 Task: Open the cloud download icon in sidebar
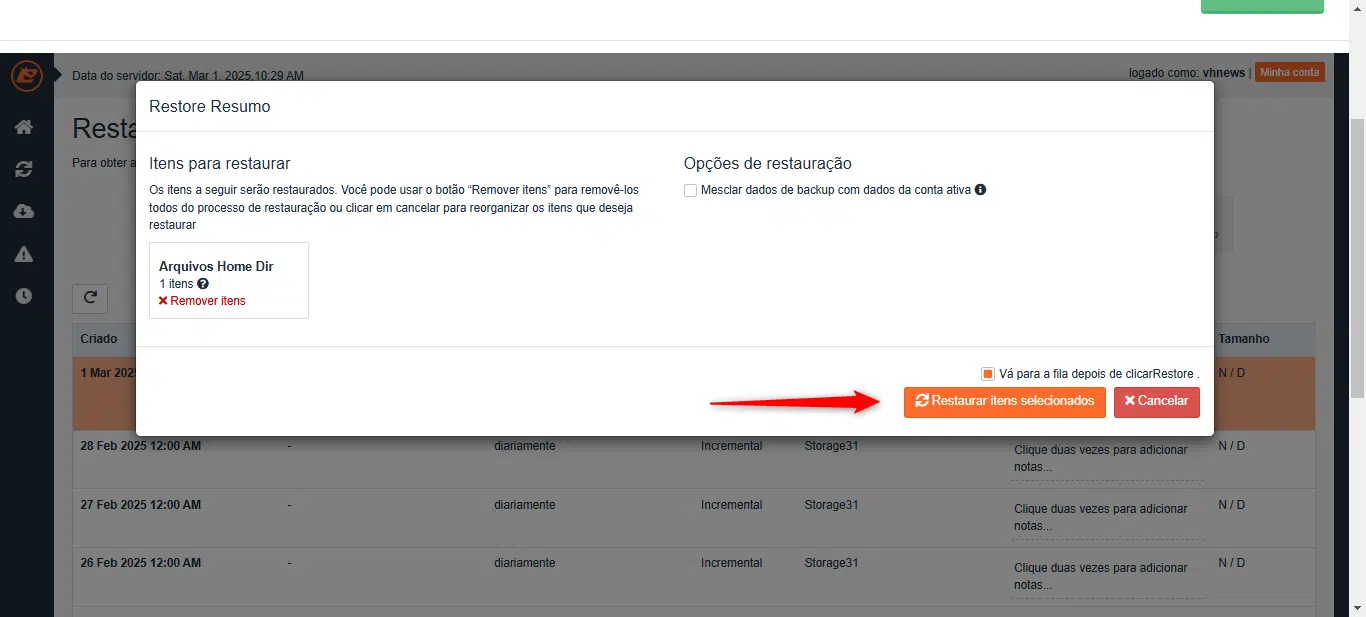click(x=24, y=211)
